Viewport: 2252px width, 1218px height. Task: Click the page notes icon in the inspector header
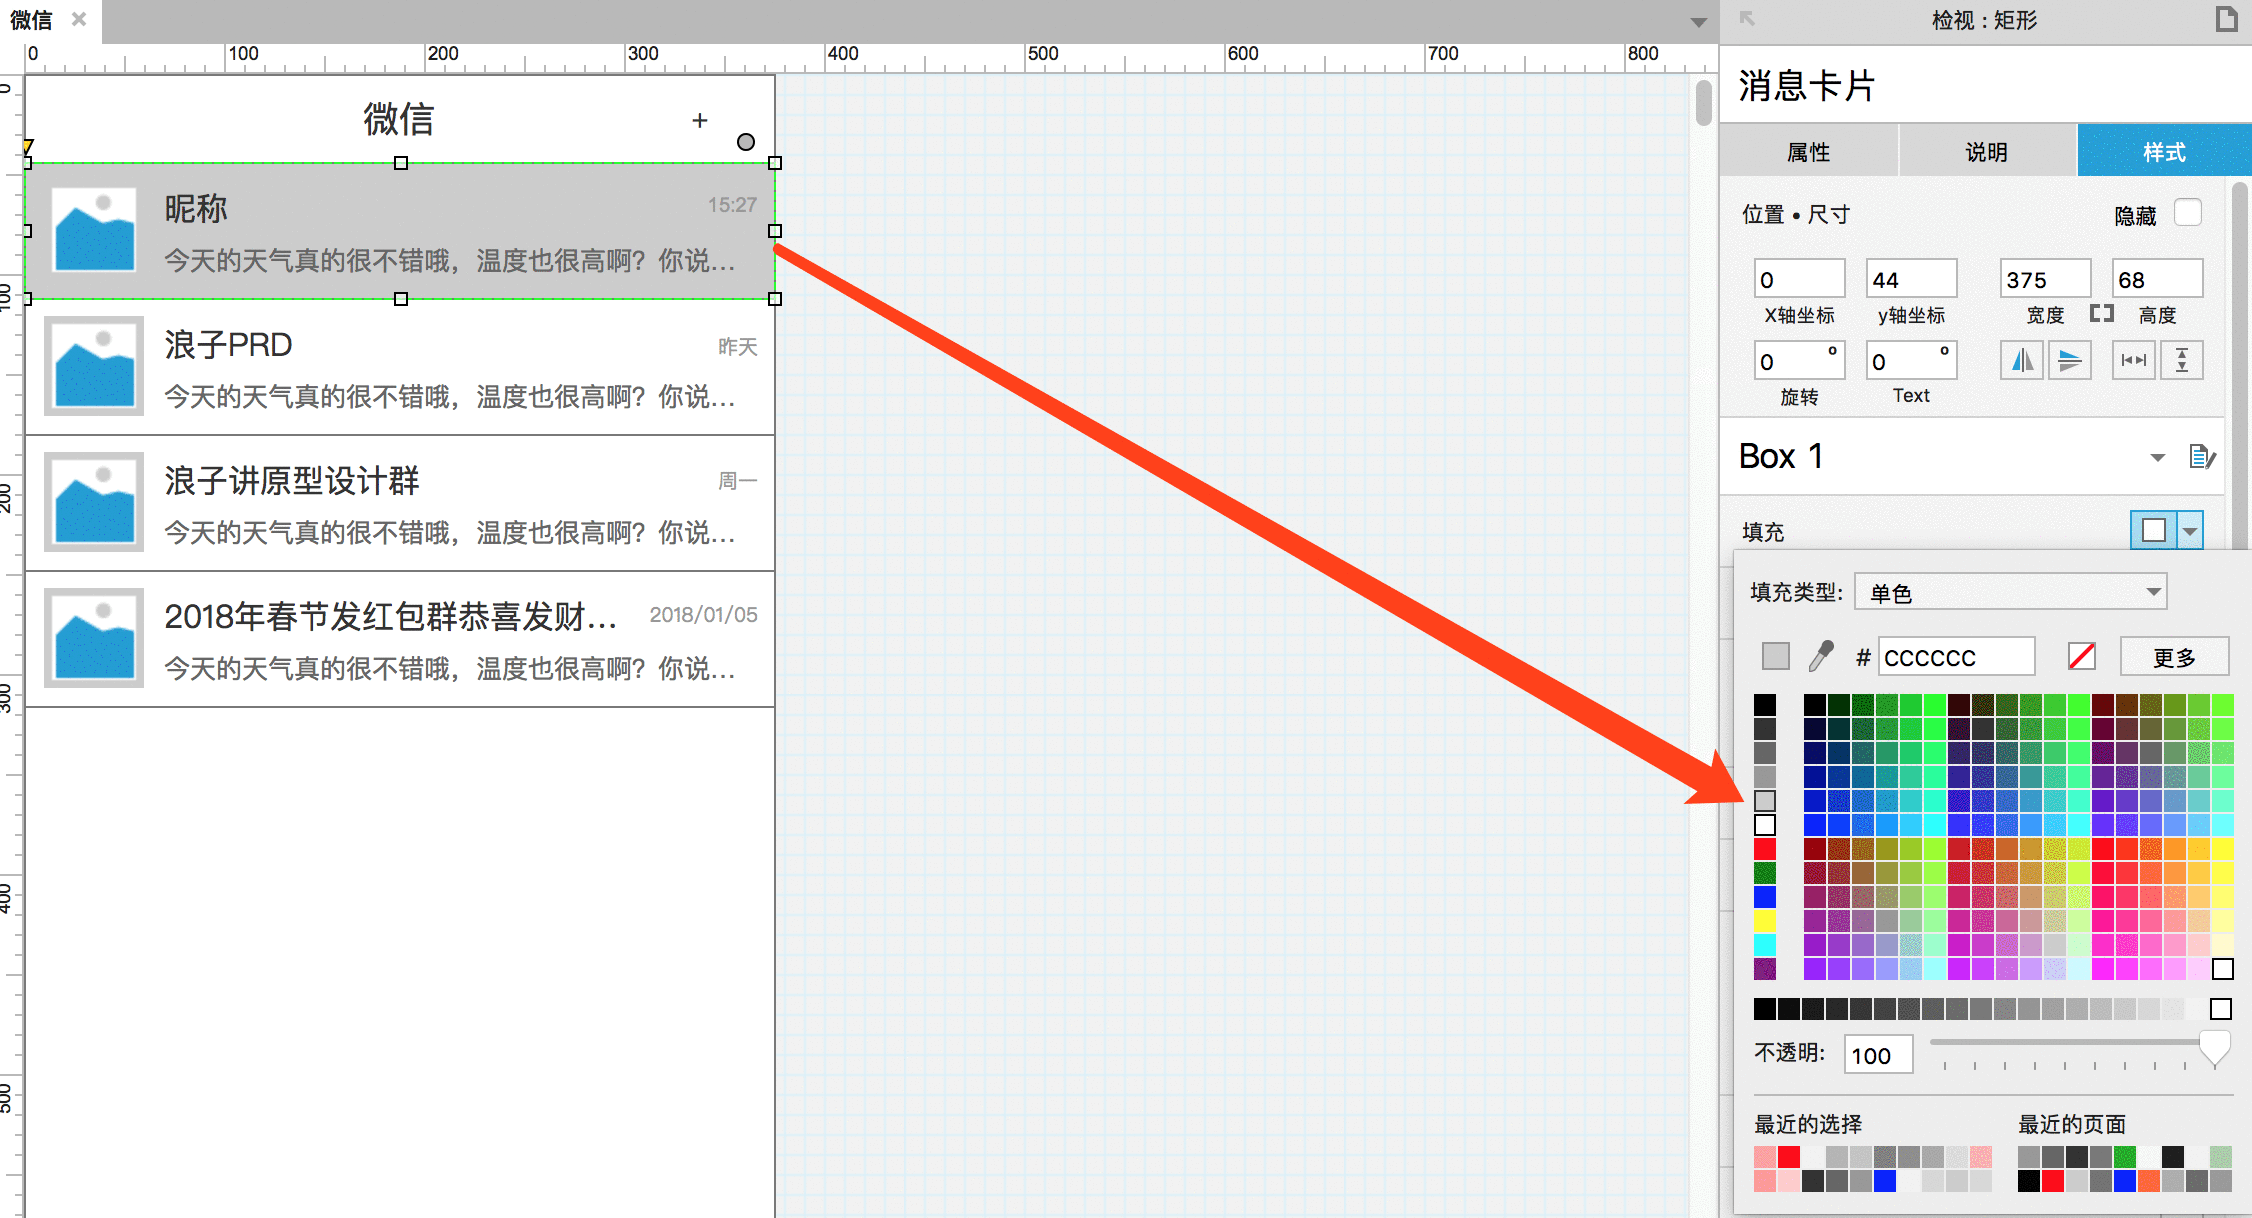(2226, 19)
